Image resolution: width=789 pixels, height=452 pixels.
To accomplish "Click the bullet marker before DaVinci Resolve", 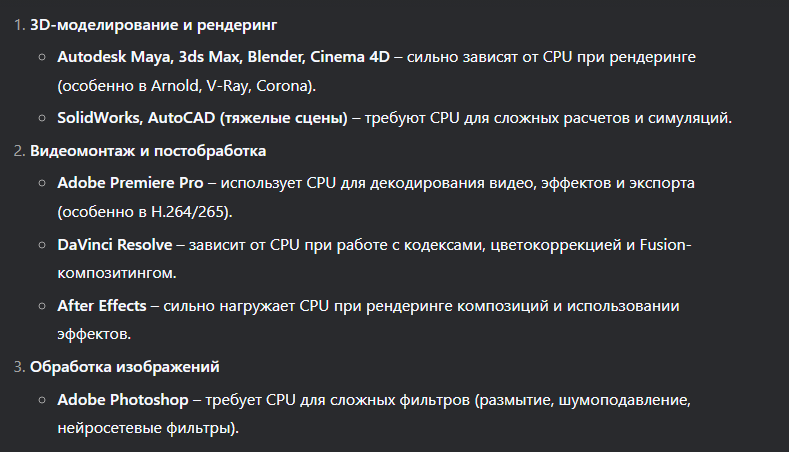I will click(x=42, y=245).
